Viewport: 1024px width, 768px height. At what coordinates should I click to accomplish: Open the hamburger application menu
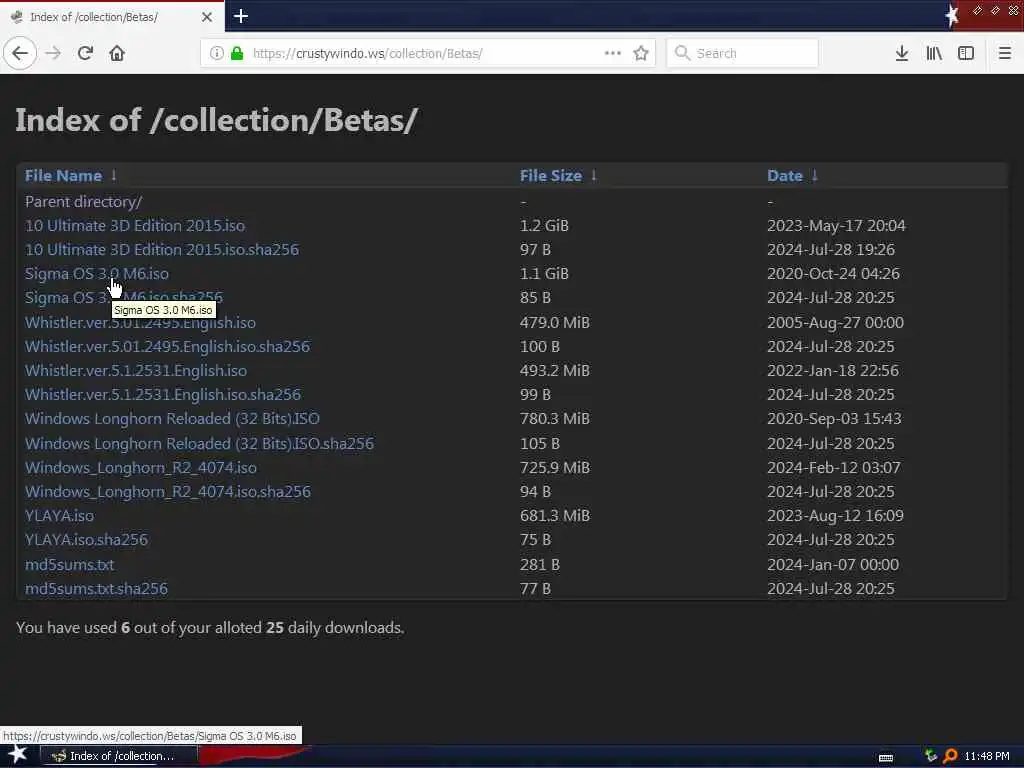(x=1005, y=53)
